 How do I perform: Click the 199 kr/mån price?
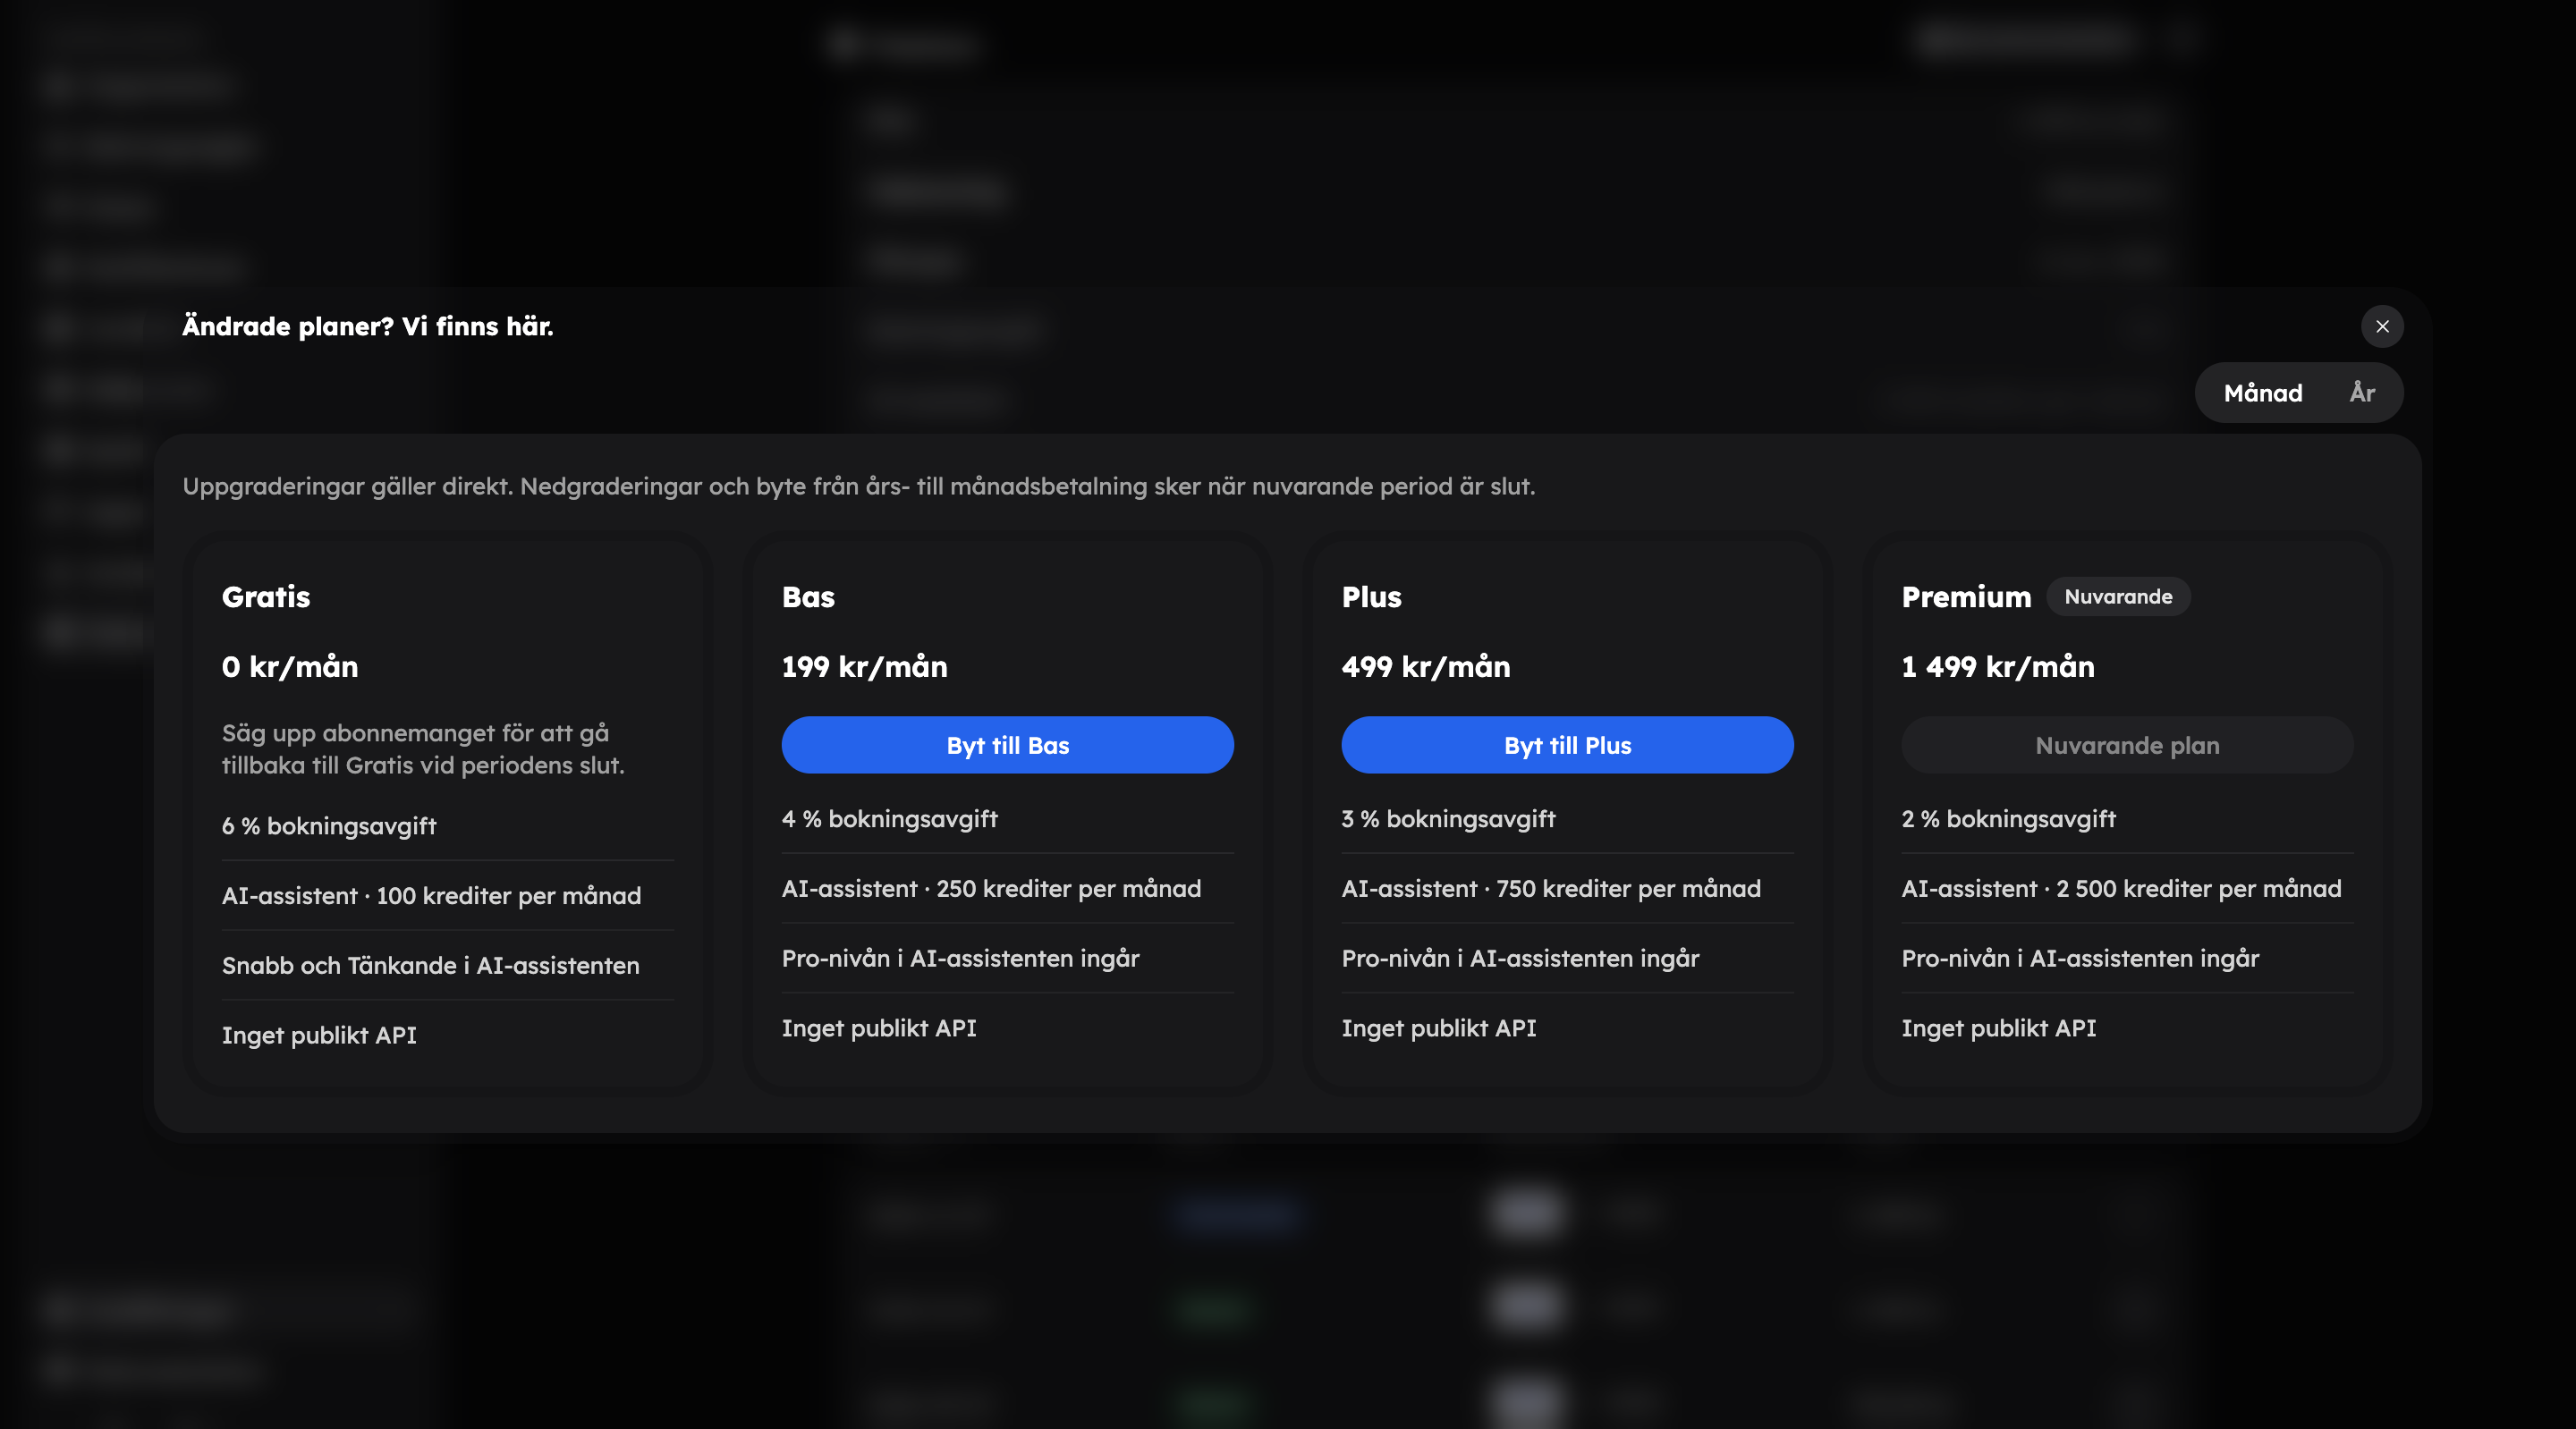[864, 667]
